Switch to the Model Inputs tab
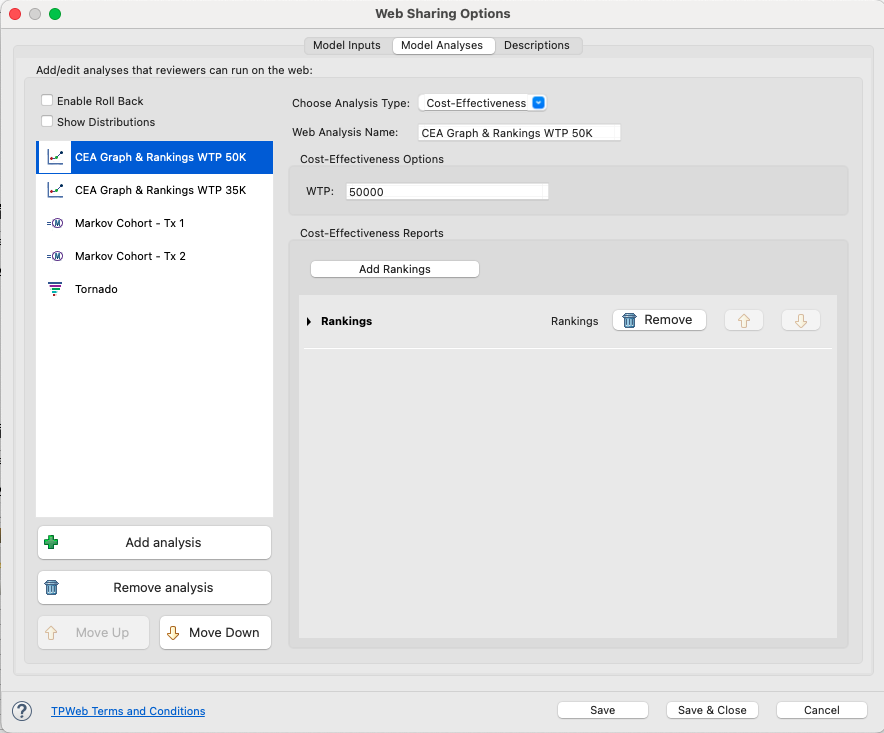The height and width of the screenshot is (733, 884). [x=347, y=45]
